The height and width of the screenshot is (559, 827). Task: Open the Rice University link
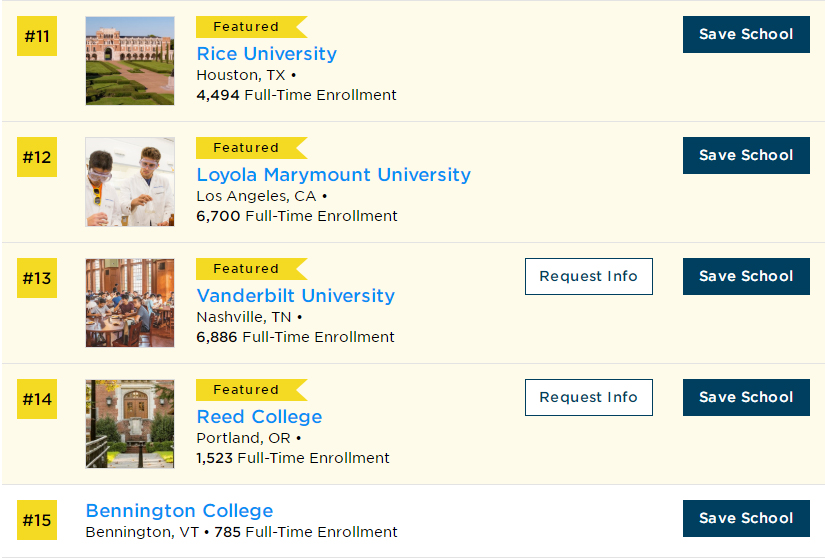pyautogui.click(x=266, y=54)
